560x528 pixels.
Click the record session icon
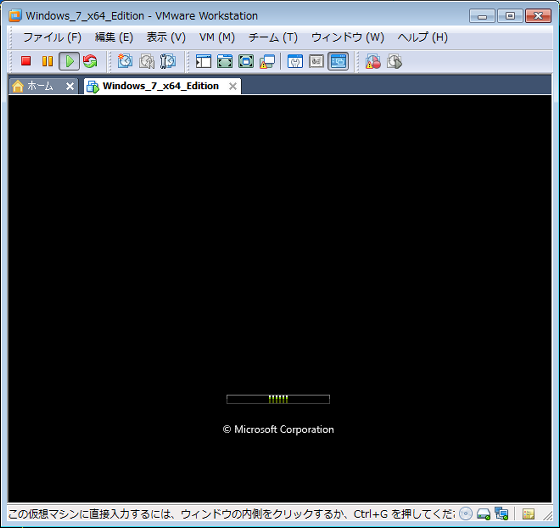373,61
